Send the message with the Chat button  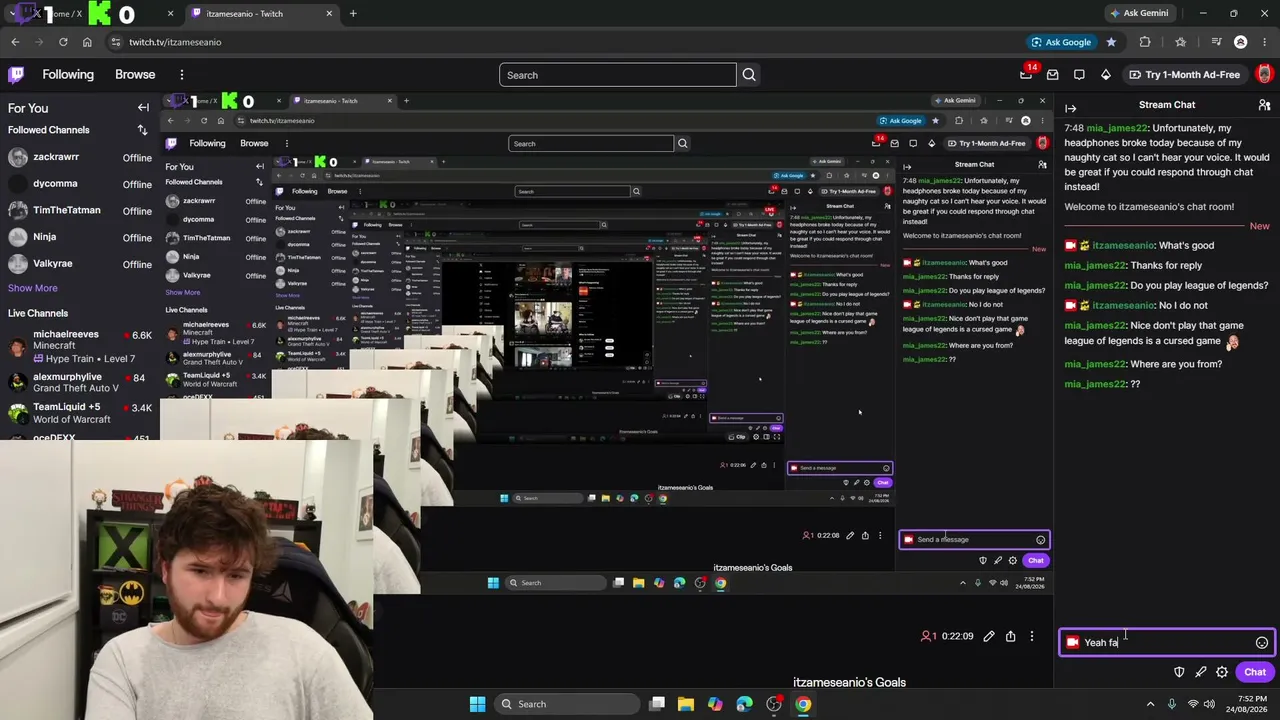pyautogui.click(x=1255, y=672)
